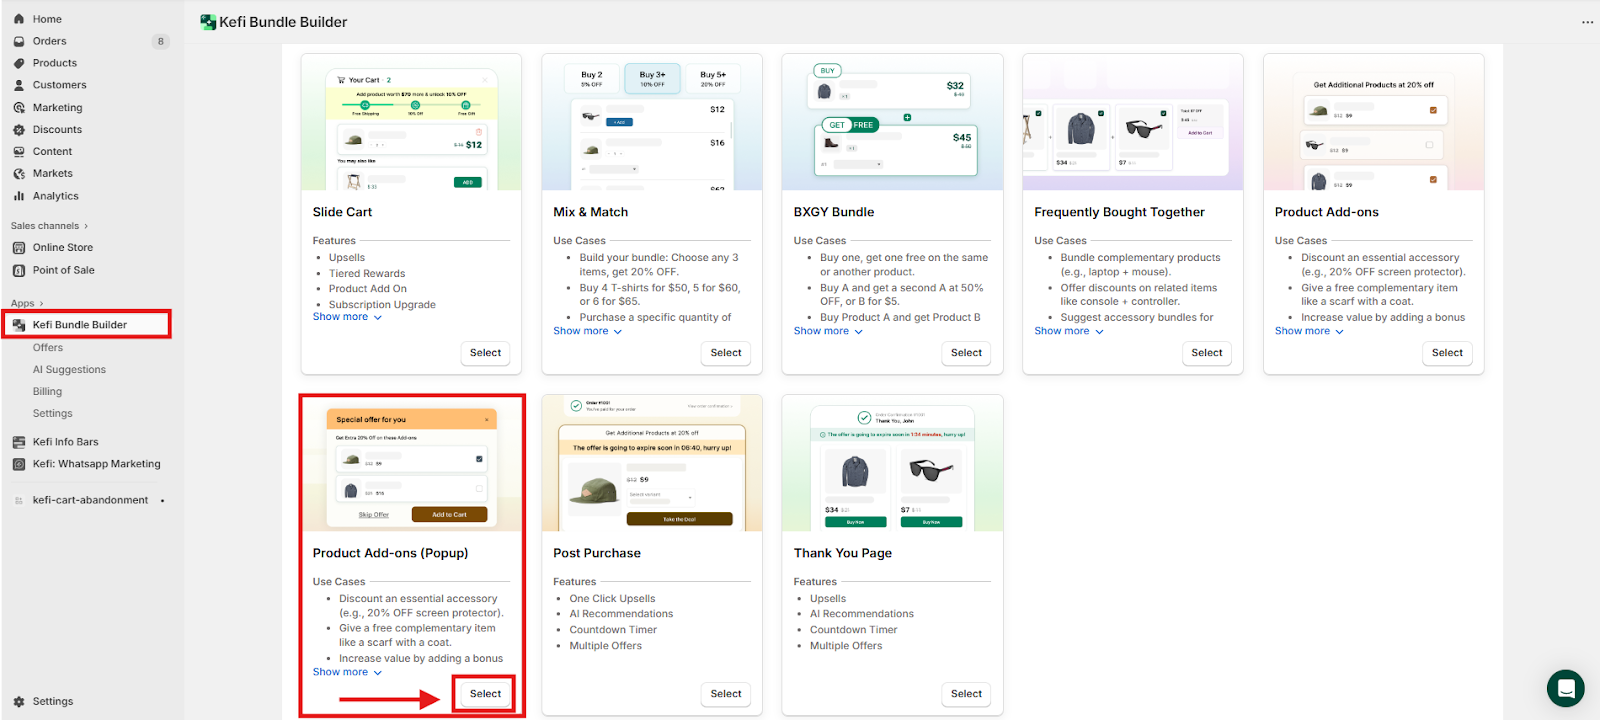Open Billing under Kefi Bundle Builder
The image size is (1600, 720).
47,392
